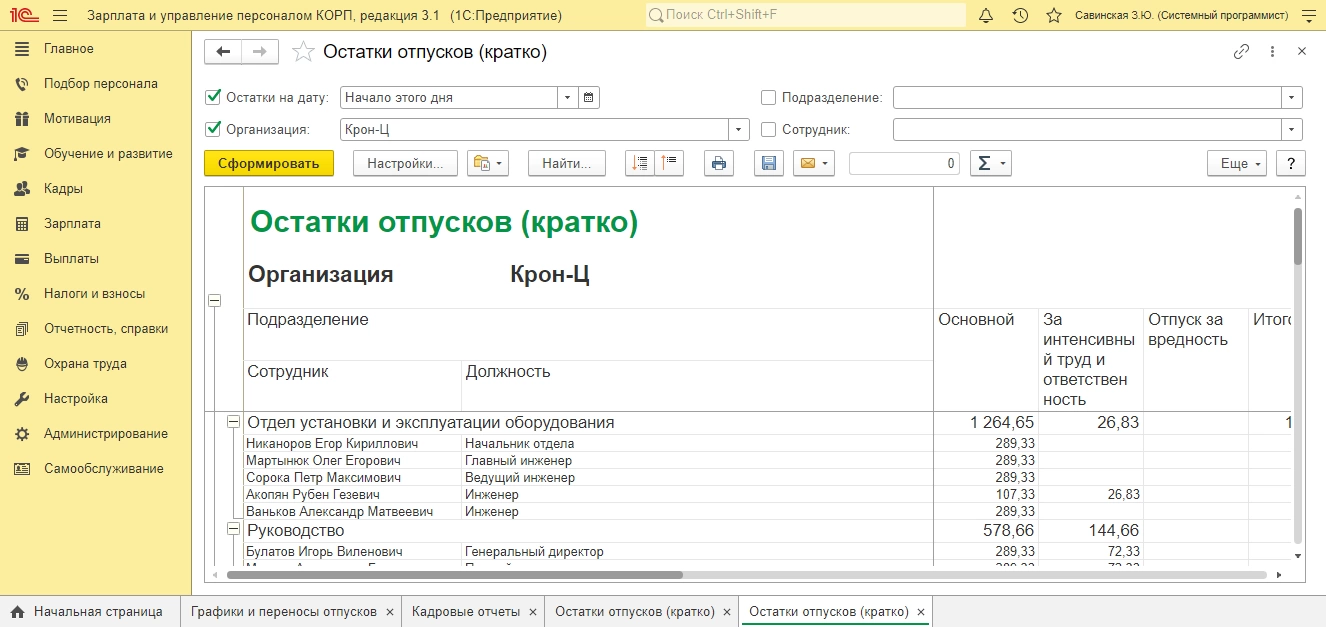Collapse the Руководство group
The height and width of the screenshot is (627, 1326).
tap(233, 530)
